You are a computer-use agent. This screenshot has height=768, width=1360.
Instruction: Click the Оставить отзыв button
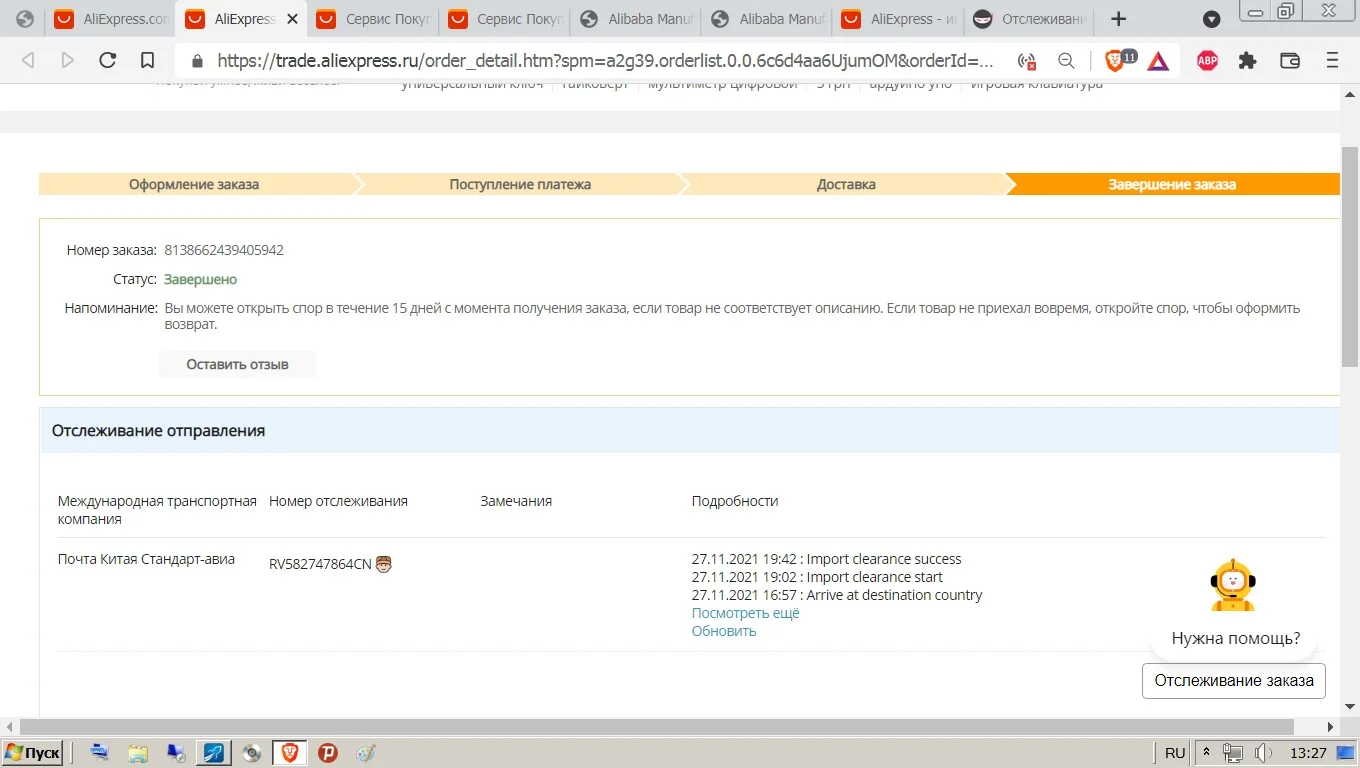[x=237, y=364]
